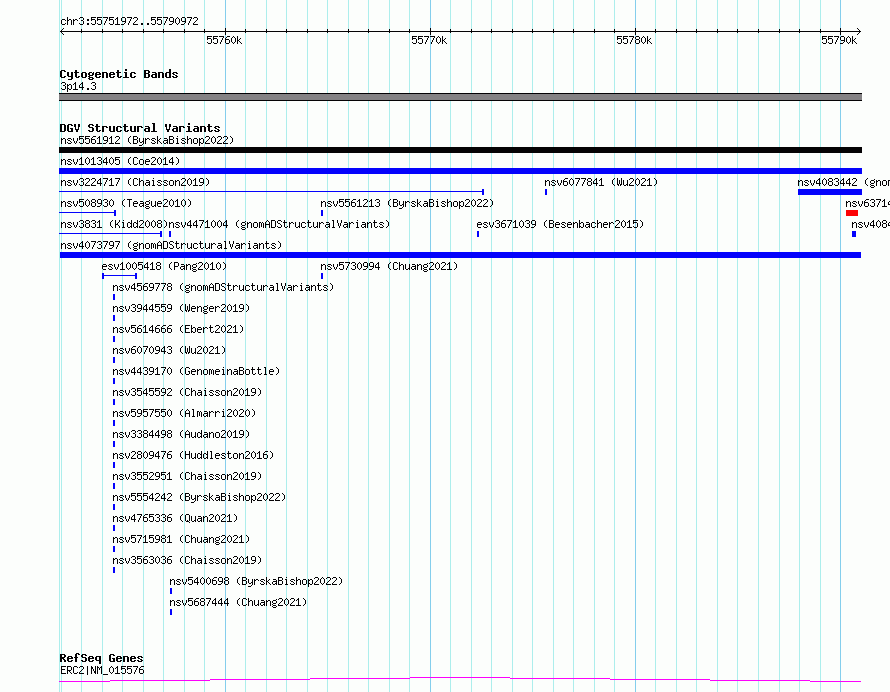Open nsv5400698 (ByrskaBishop2022) variant

[x=256, y=581]
